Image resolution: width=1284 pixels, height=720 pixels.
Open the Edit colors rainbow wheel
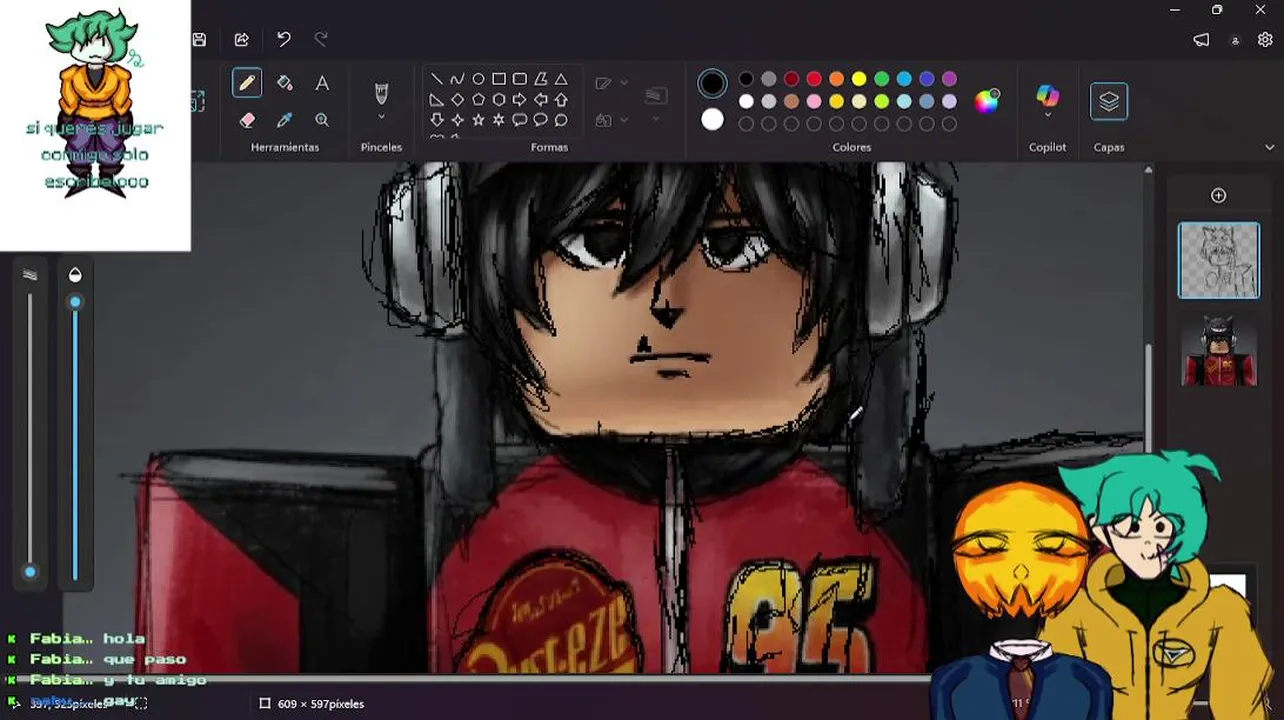tap(987, 101)
